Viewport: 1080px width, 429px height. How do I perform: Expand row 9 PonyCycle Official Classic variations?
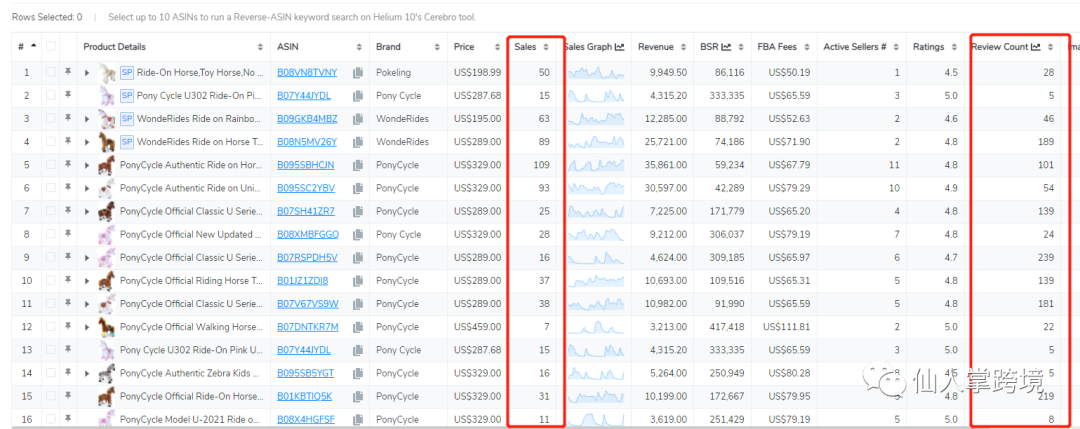pyautogui.click(x=87, y=258)
